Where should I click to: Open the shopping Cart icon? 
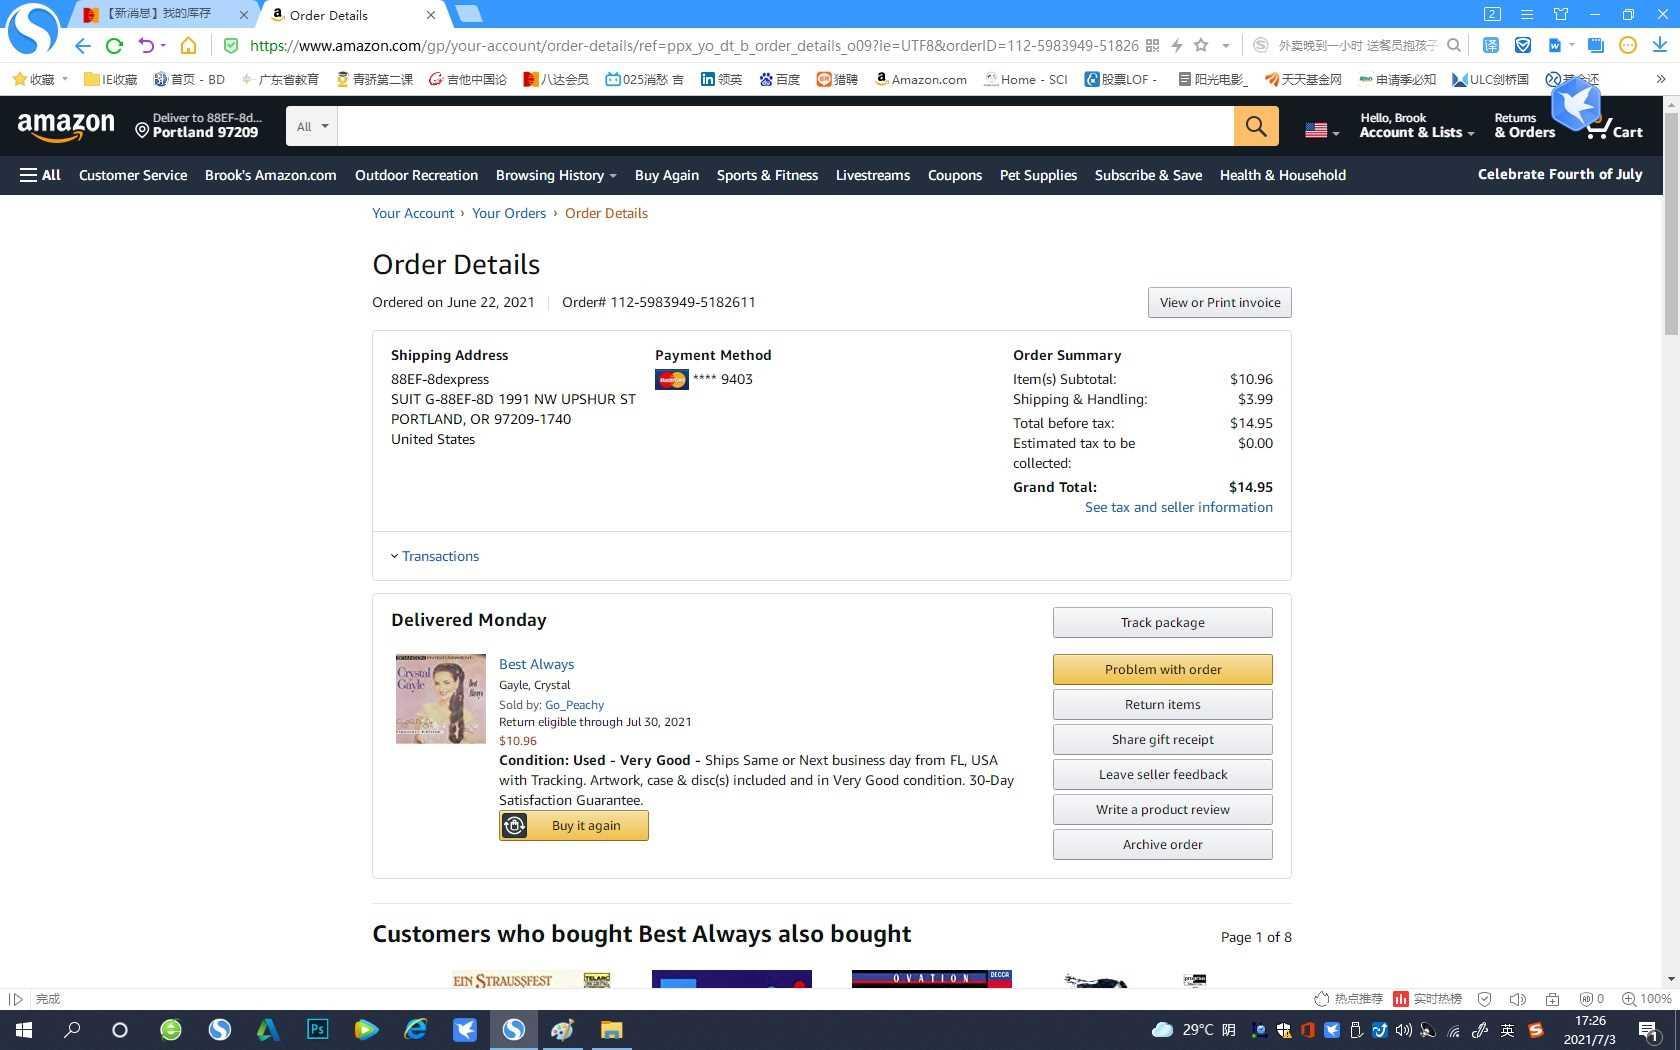[x=1614, y=127]
